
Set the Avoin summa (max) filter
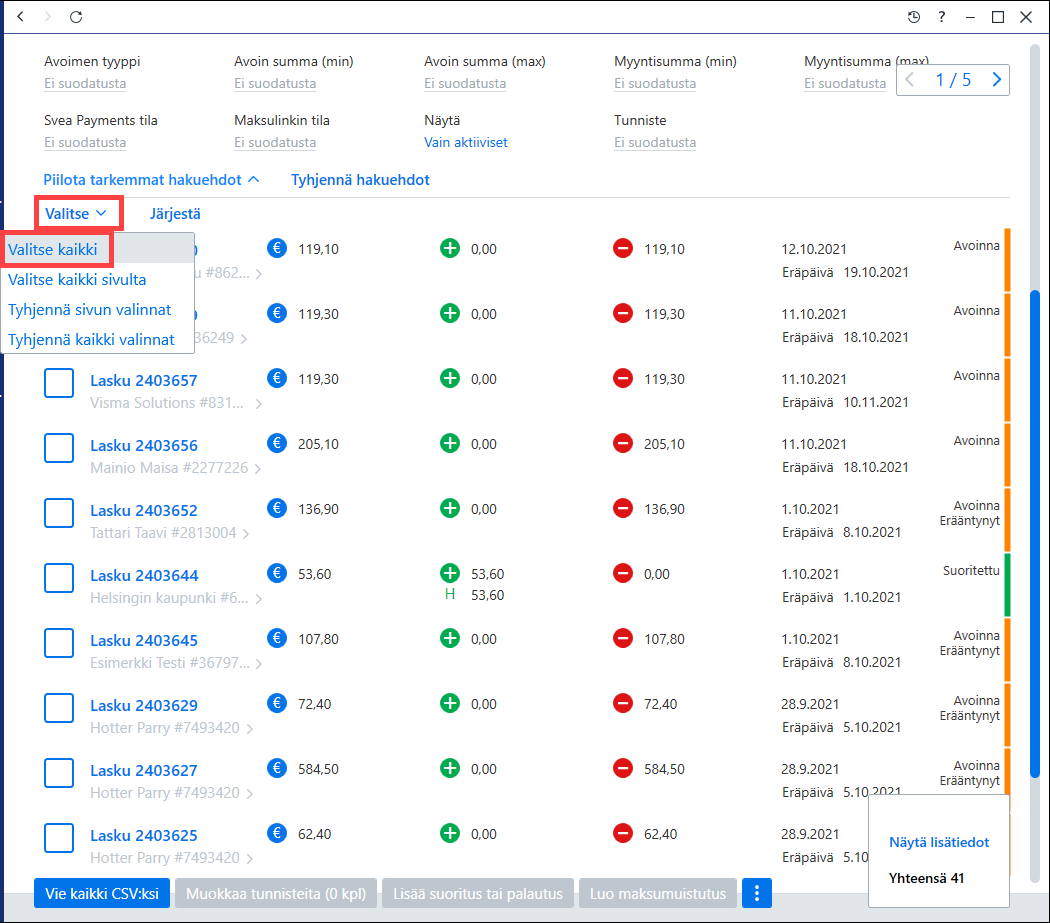465,84
